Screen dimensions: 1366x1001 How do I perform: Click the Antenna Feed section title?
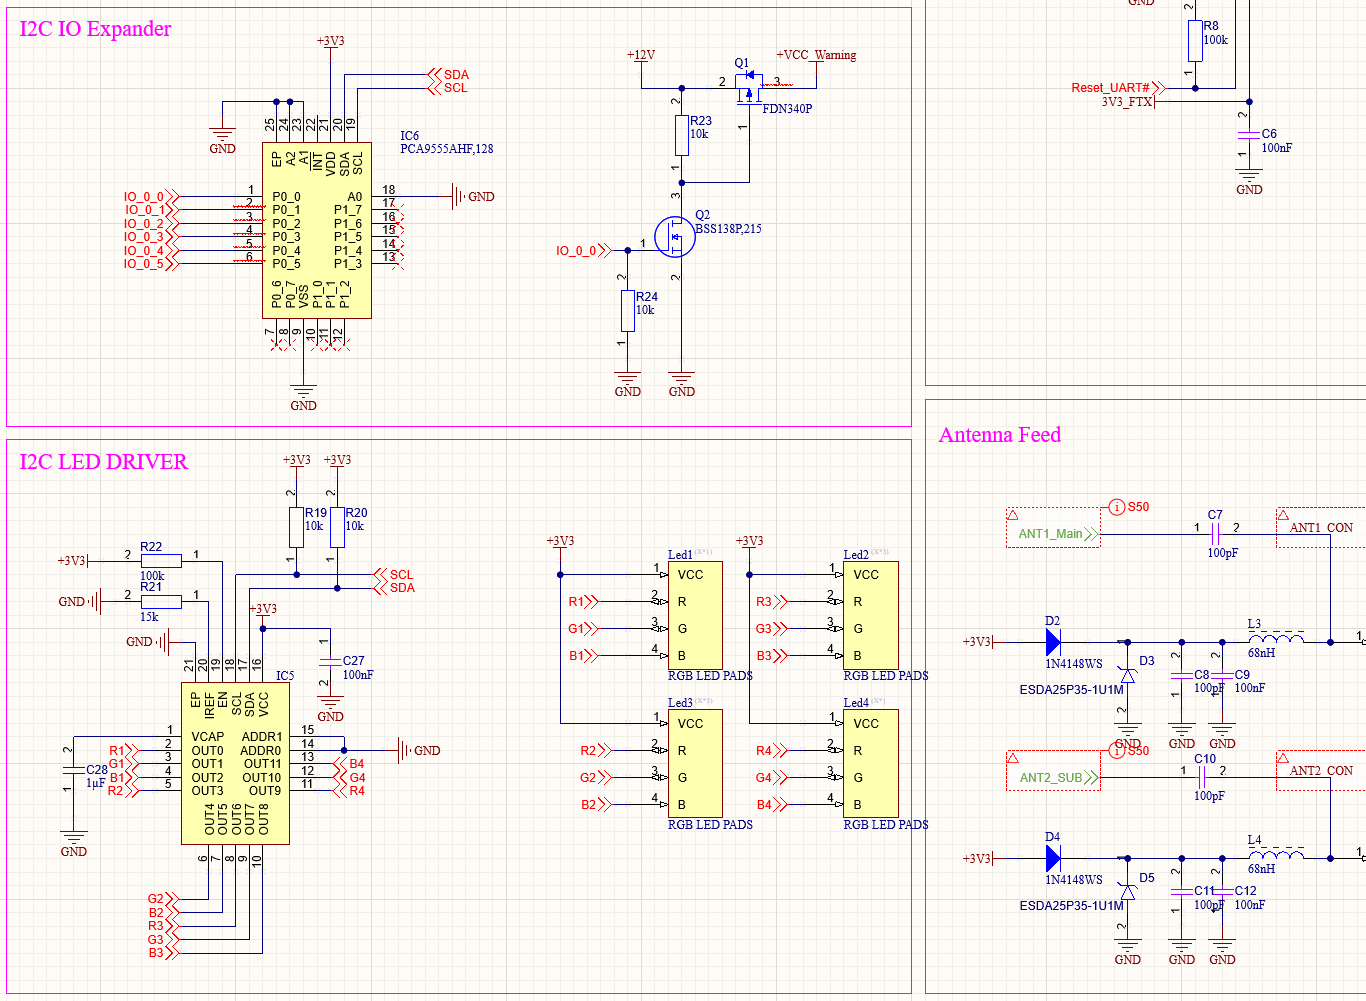[1000, 435]
